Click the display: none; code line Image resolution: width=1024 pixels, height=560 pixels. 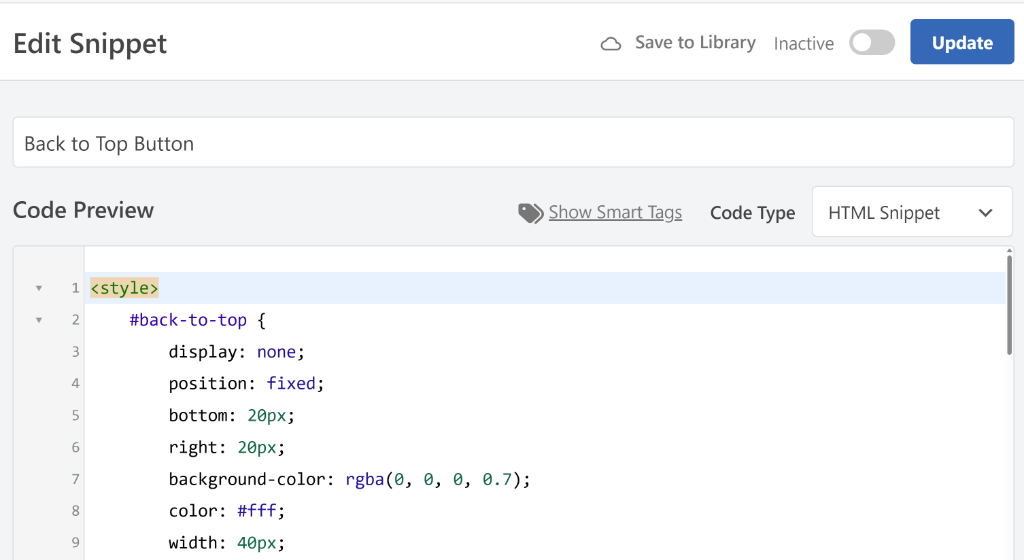[236, 352]
